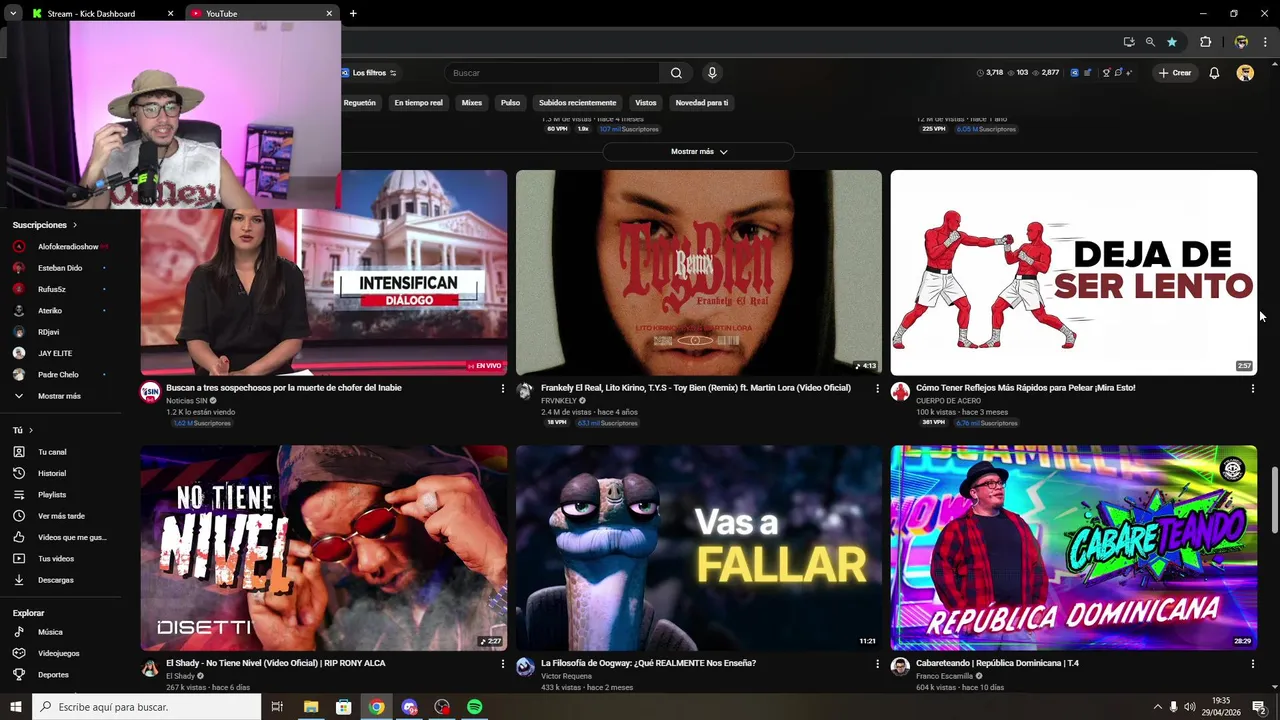Image resolution: width=1280 pixels, height=720 pixels.
Task: Open Chrome three-dot menu
Action: (x=1265, y=42)
